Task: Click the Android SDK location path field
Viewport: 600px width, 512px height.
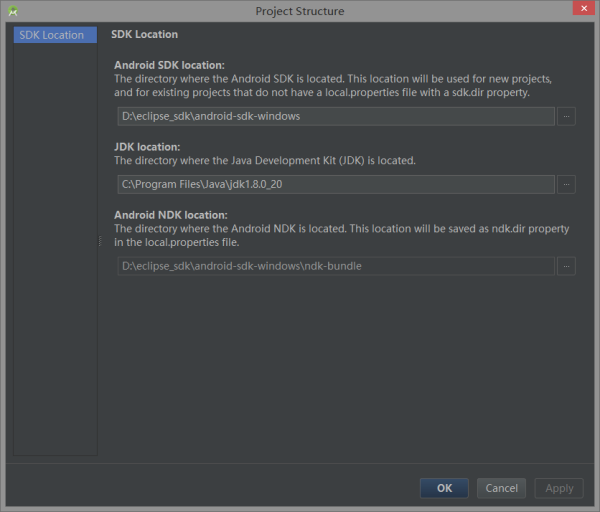Action: 335,116
